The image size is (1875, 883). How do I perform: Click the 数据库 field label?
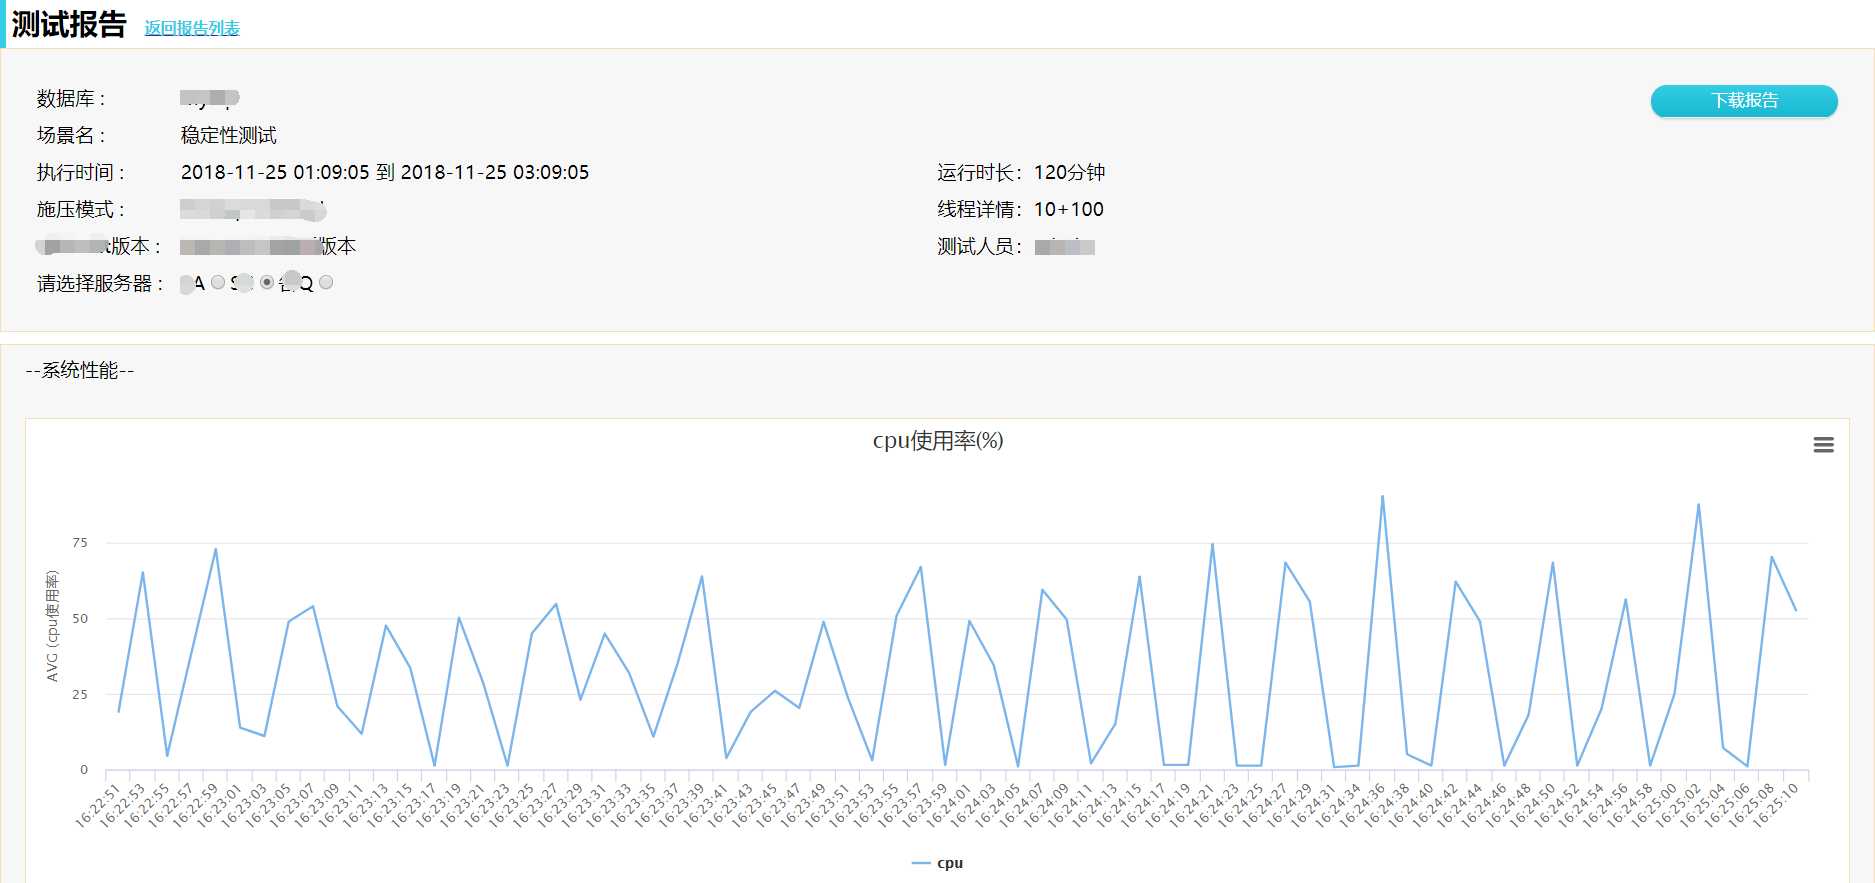[x=71, y=99]
